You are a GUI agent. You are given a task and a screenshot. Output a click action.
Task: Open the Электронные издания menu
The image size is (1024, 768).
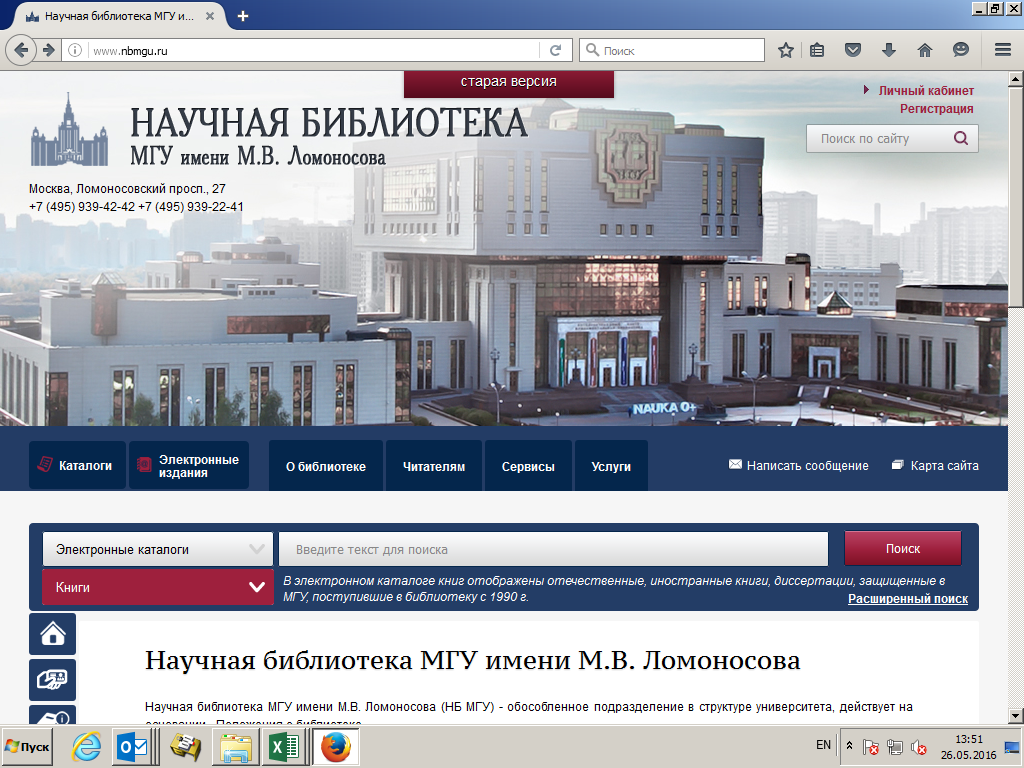point(189,465)
